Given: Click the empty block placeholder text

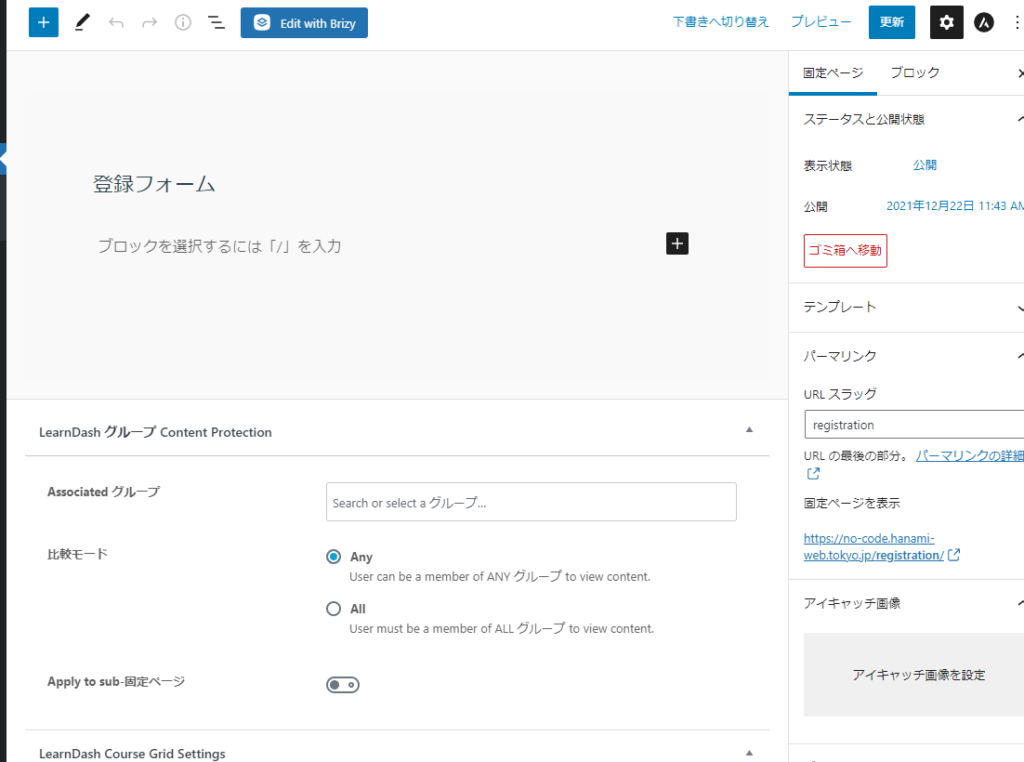Looking at the screenshot, I should (219, 246).
